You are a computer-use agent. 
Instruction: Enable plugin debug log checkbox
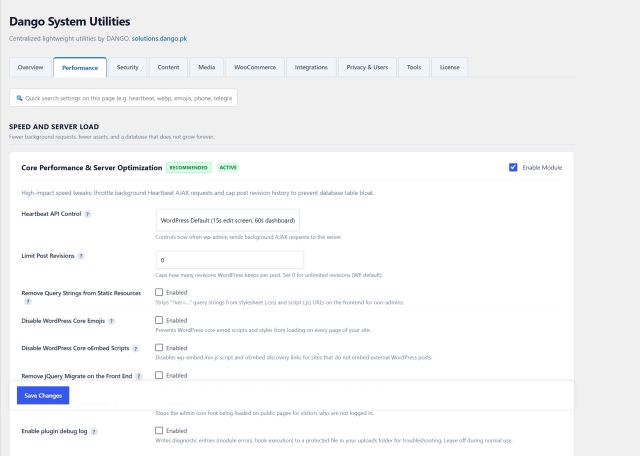click(159, 430)
